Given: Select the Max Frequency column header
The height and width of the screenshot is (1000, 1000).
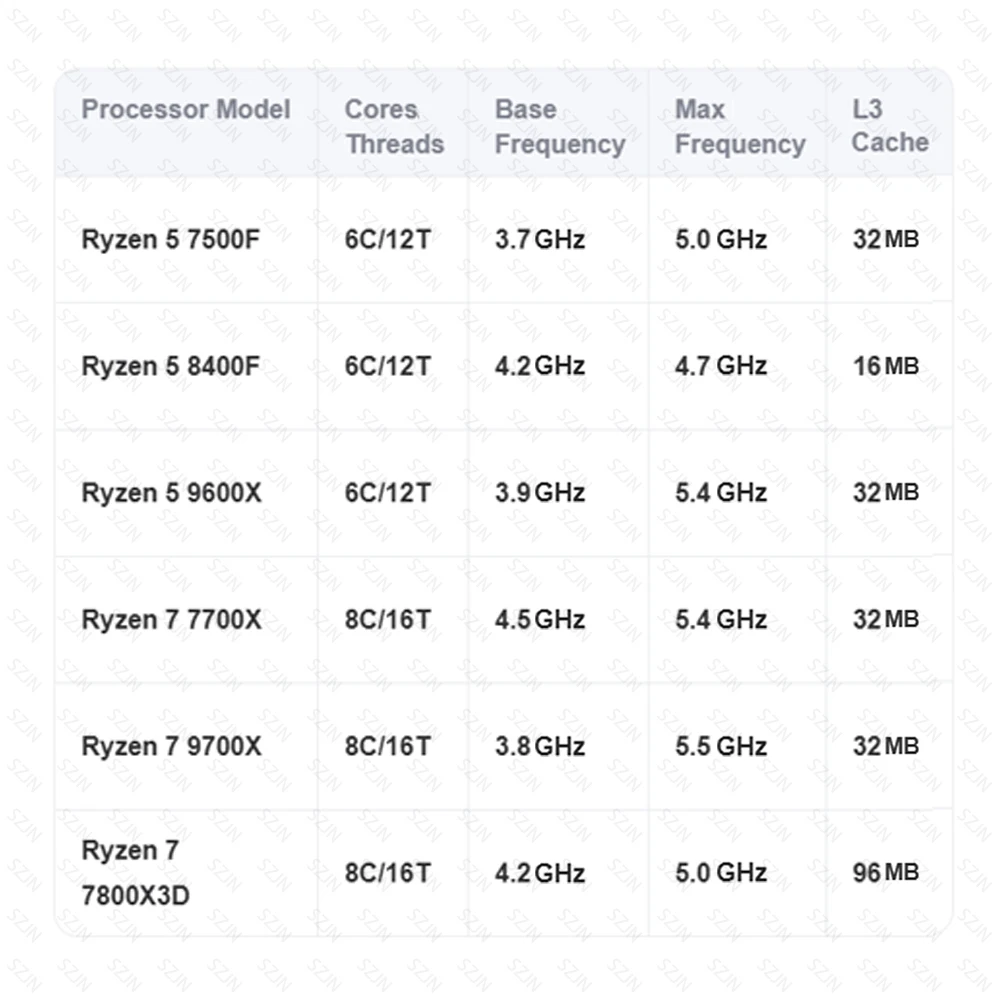Looking at the screenshot, I should 739,127.
